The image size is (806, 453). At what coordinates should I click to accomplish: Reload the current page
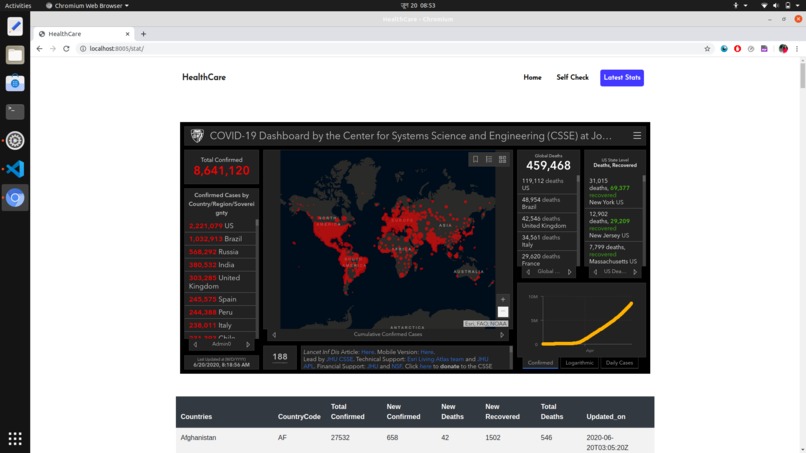(x=66, y=48)
